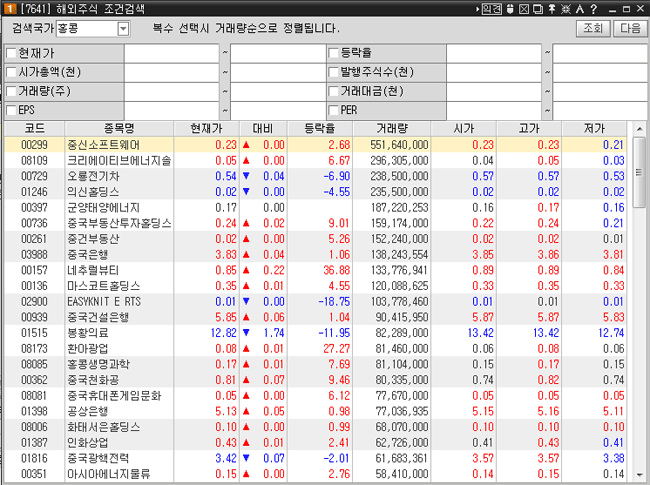Sort by the 대비 column header

263,129
